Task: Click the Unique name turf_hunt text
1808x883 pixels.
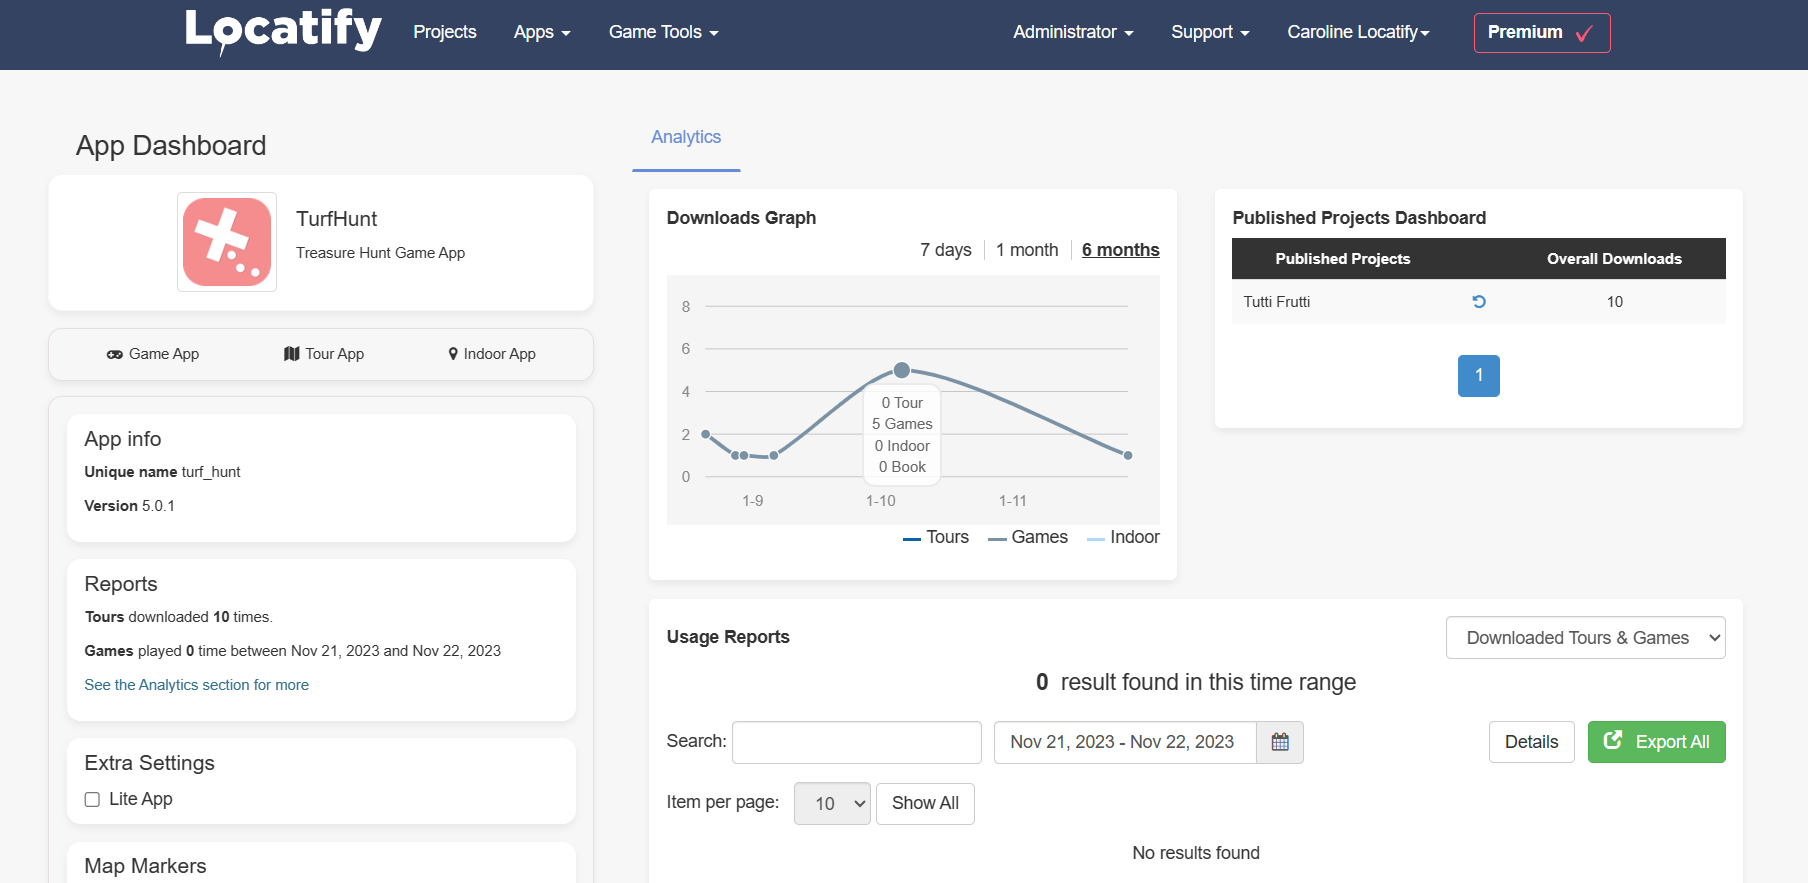Action: pyautogui.click(x=163, y=472)
